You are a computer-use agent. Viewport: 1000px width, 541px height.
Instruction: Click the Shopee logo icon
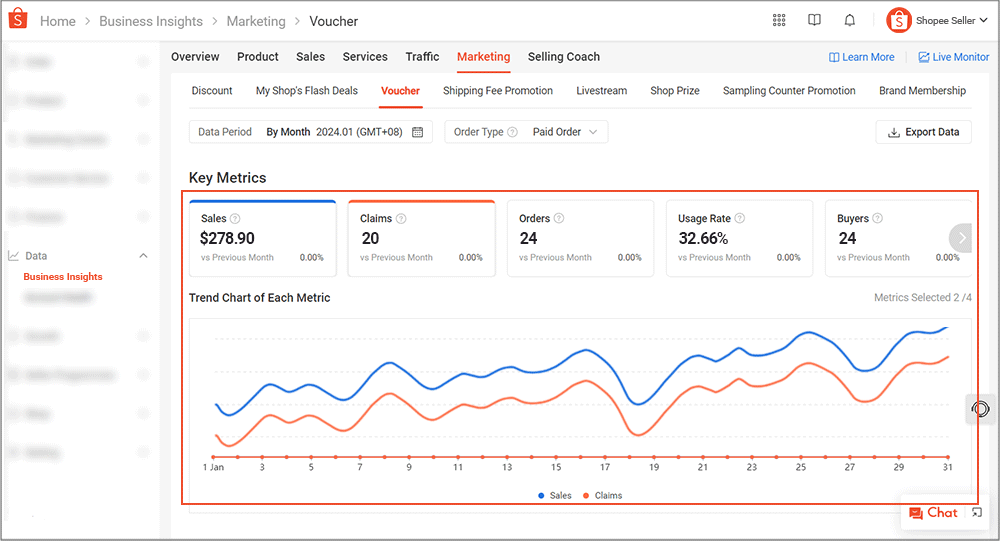[x=19, y=21]
